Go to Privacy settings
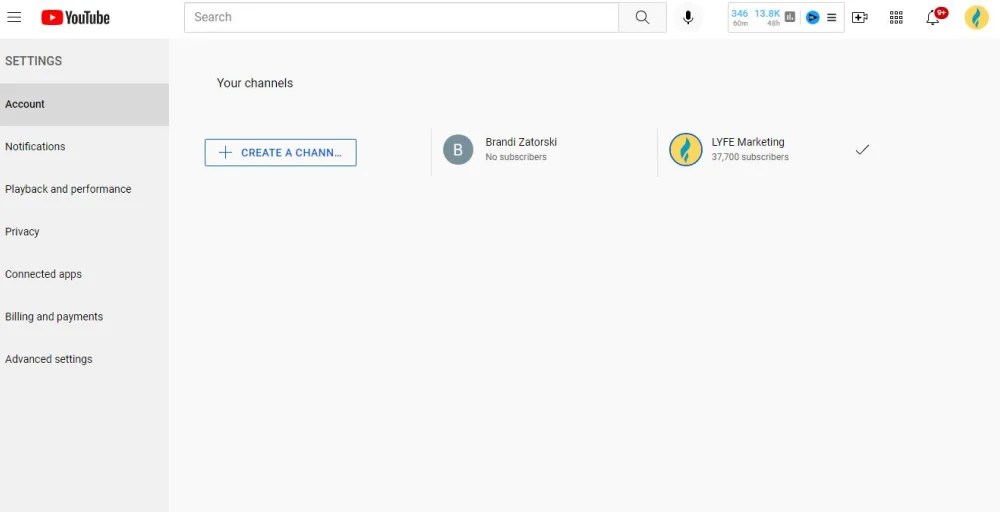Image resolution: width=1000 pixels, height=512 pixels. click(x=84, y=231)
